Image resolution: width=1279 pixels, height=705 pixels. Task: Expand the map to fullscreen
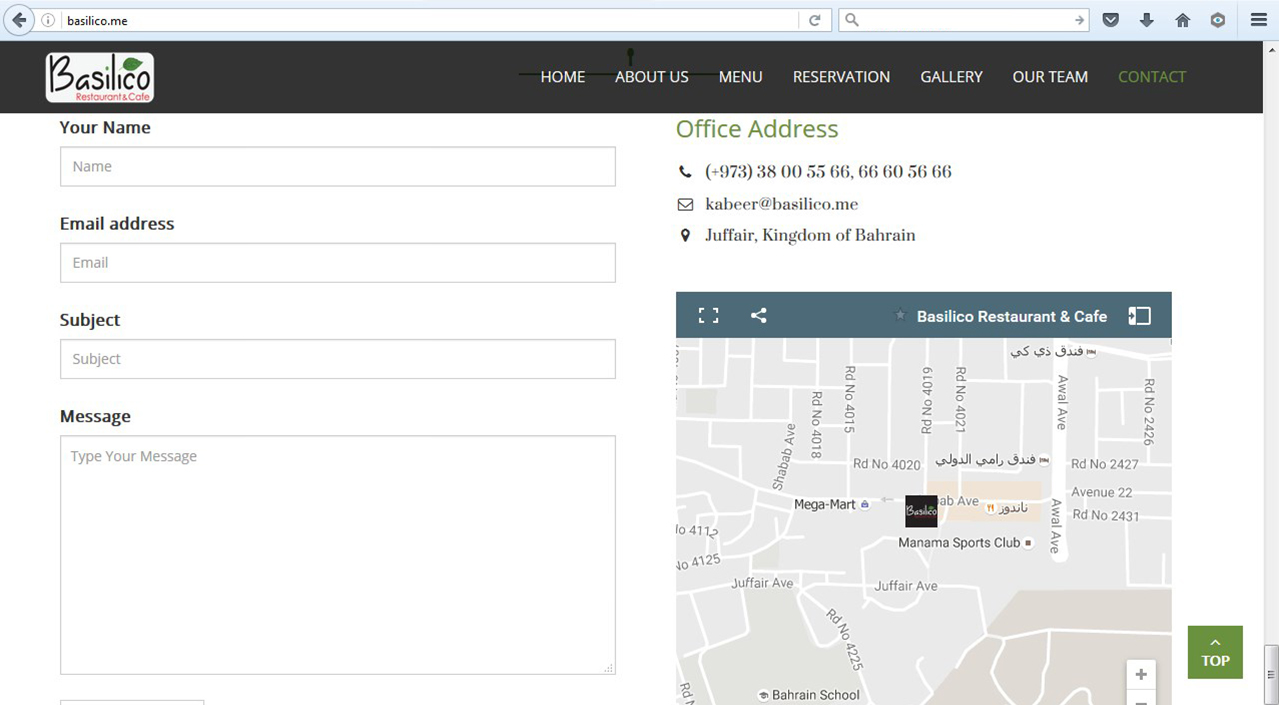pyautogui.click(x=708, y=316)
